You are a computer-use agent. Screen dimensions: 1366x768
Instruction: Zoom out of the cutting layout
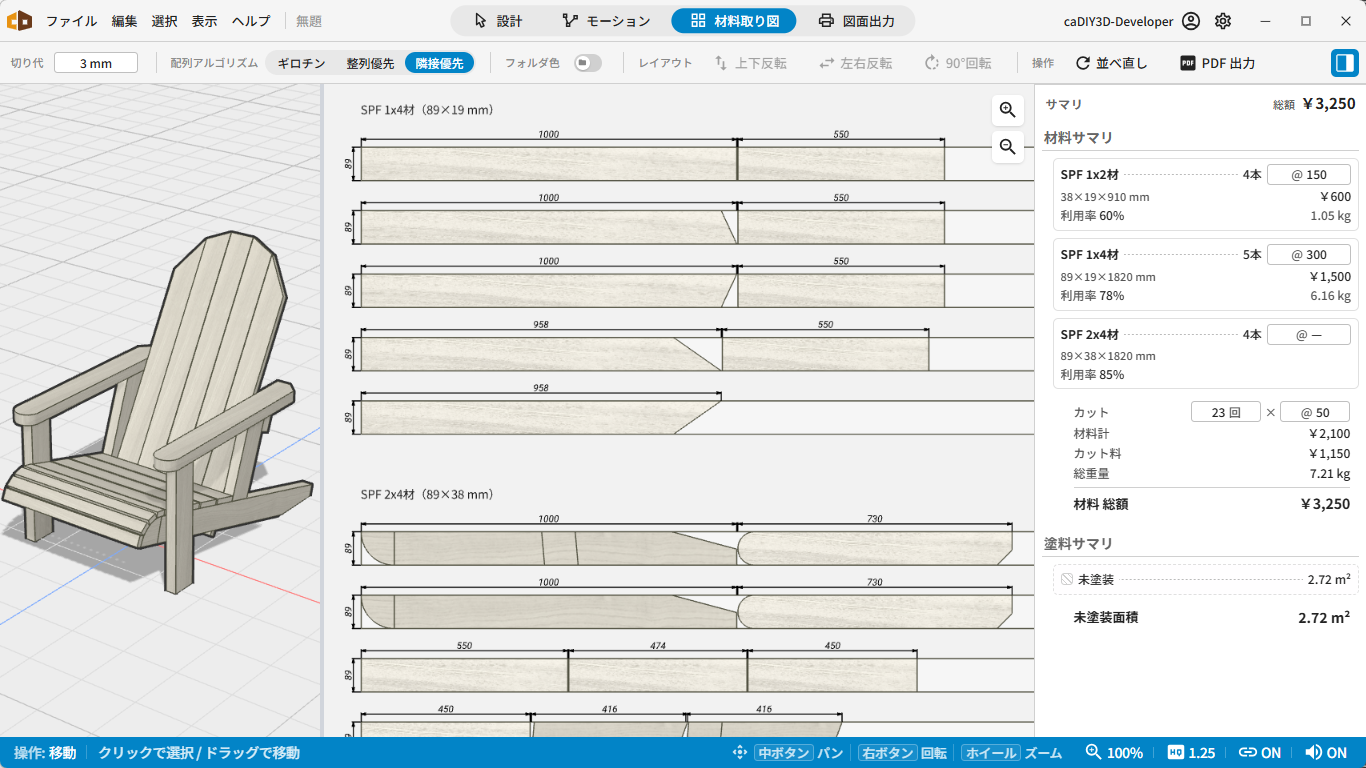[1007, 147]
